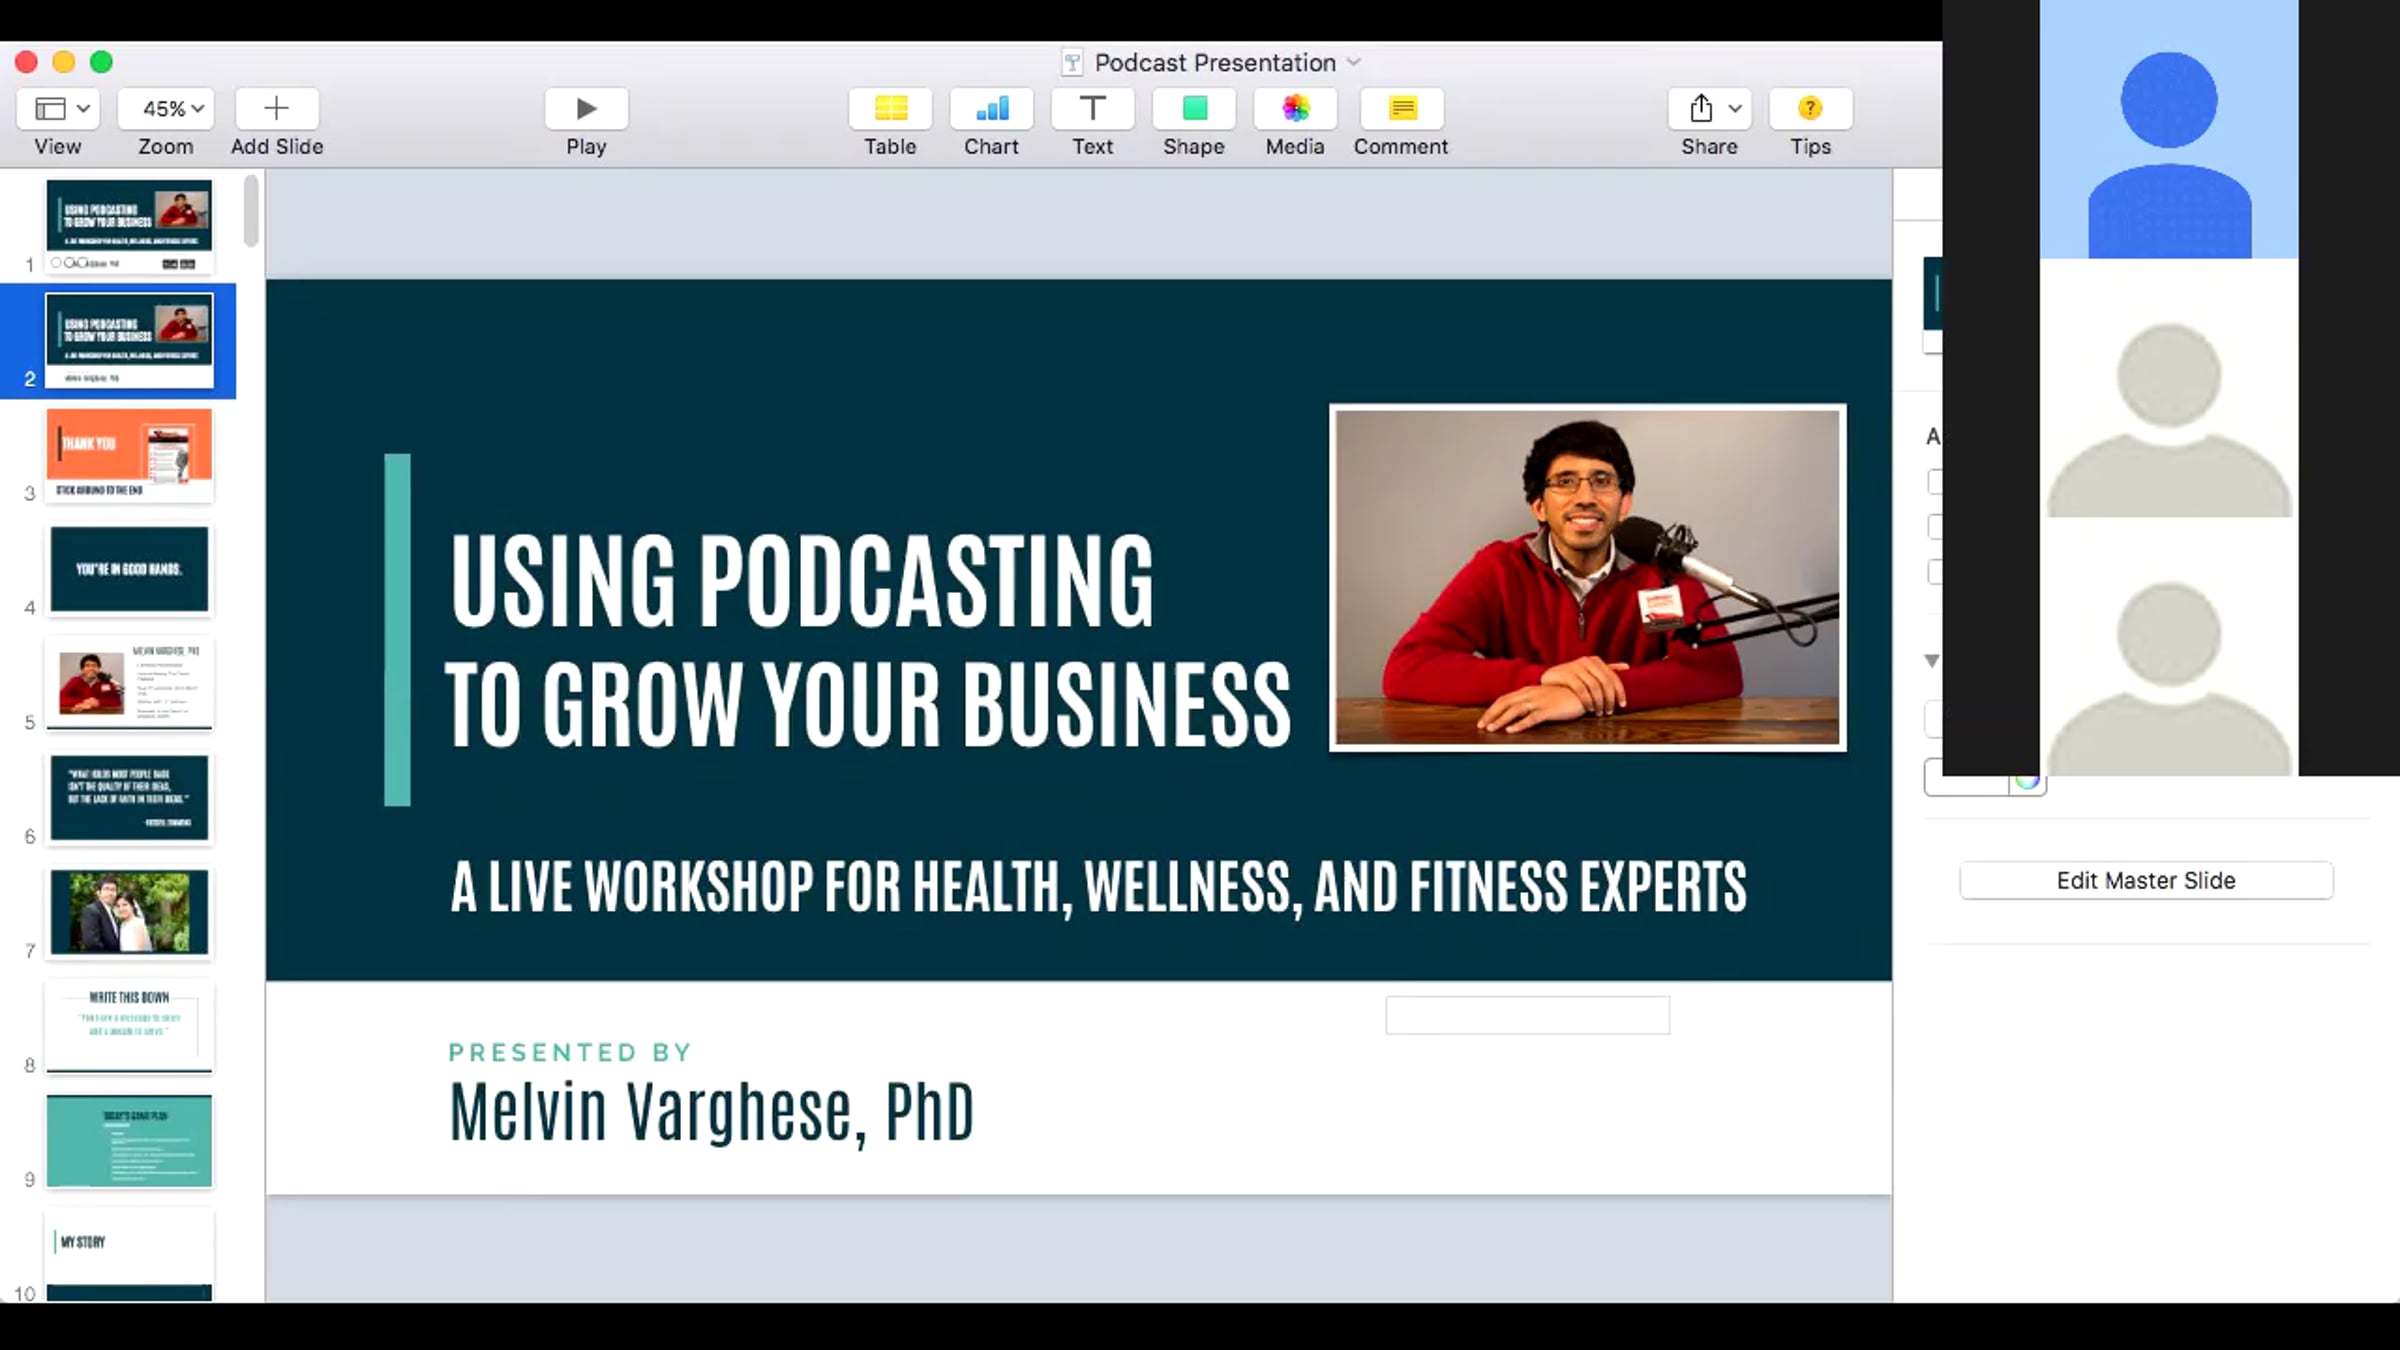Toggle the first Appearance checkbox
Image resolution: width=2400 pixels, height=1350 pixels.
[1935, 482]
